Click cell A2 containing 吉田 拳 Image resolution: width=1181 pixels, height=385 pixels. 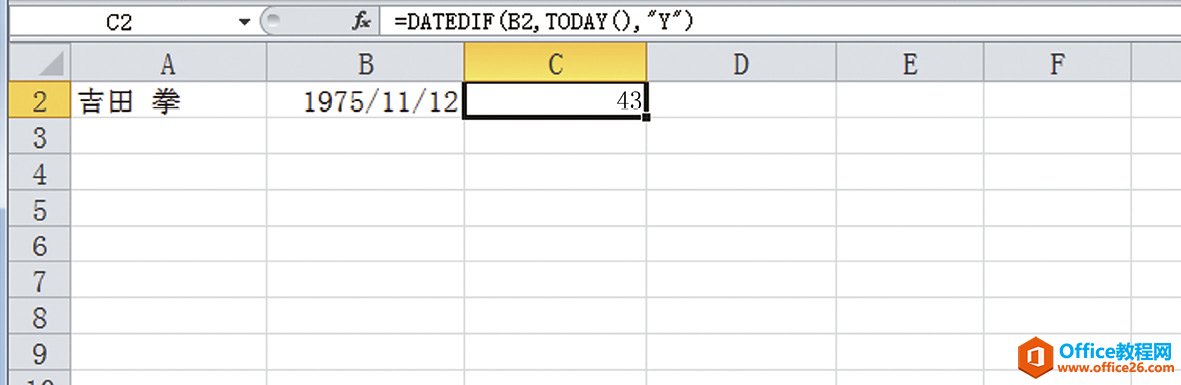click(x=169, y=100)
